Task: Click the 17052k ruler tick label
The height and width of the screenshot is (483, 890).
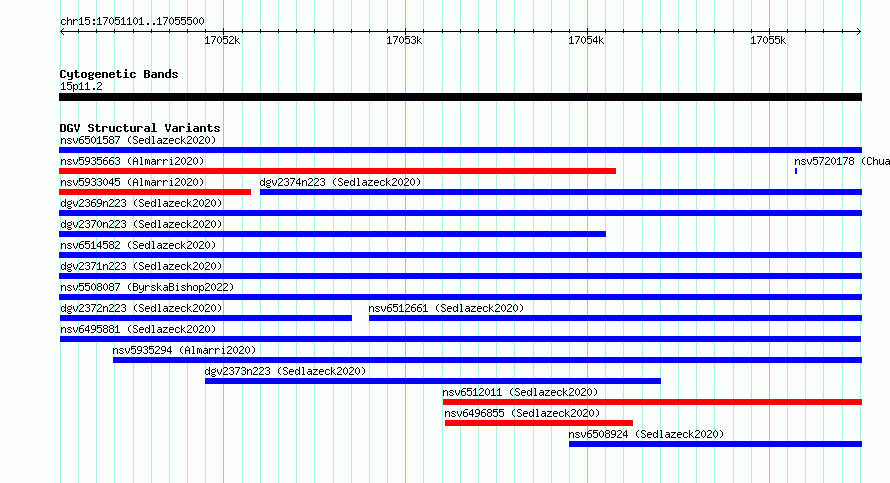Action: pos(222,40)
